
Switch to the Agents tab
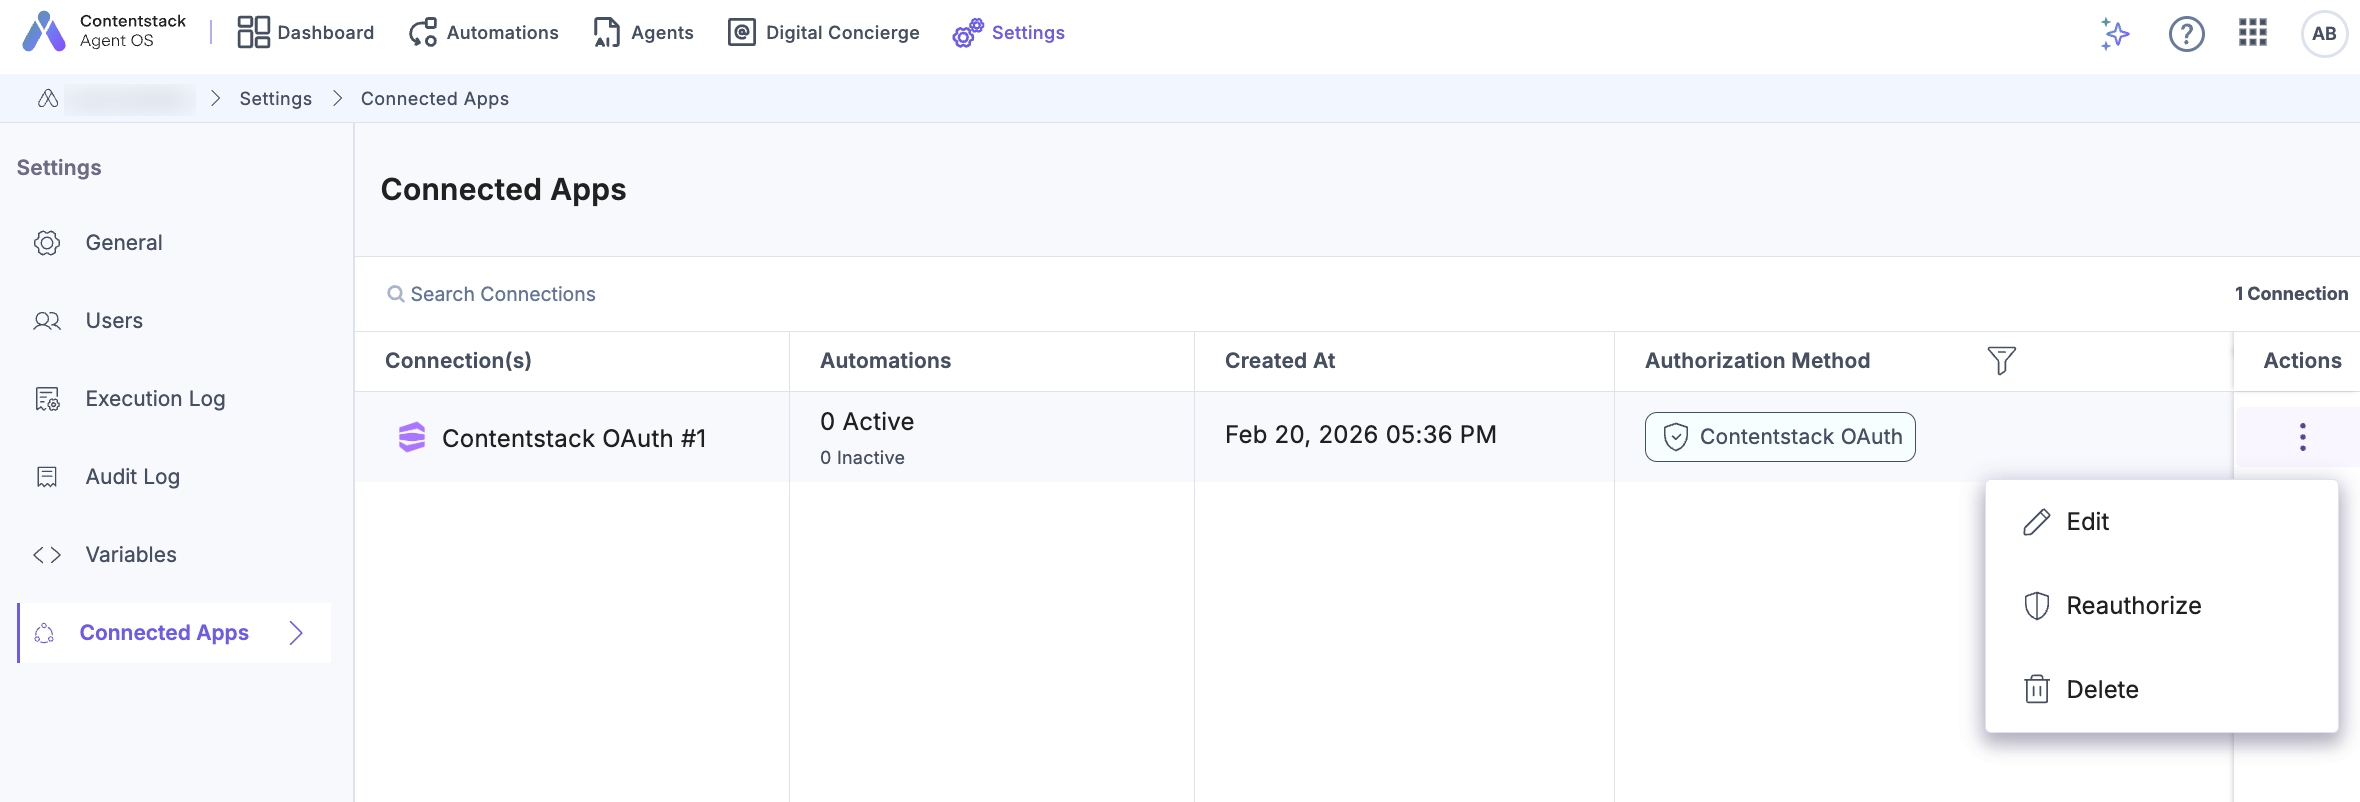tap(643, 33)
